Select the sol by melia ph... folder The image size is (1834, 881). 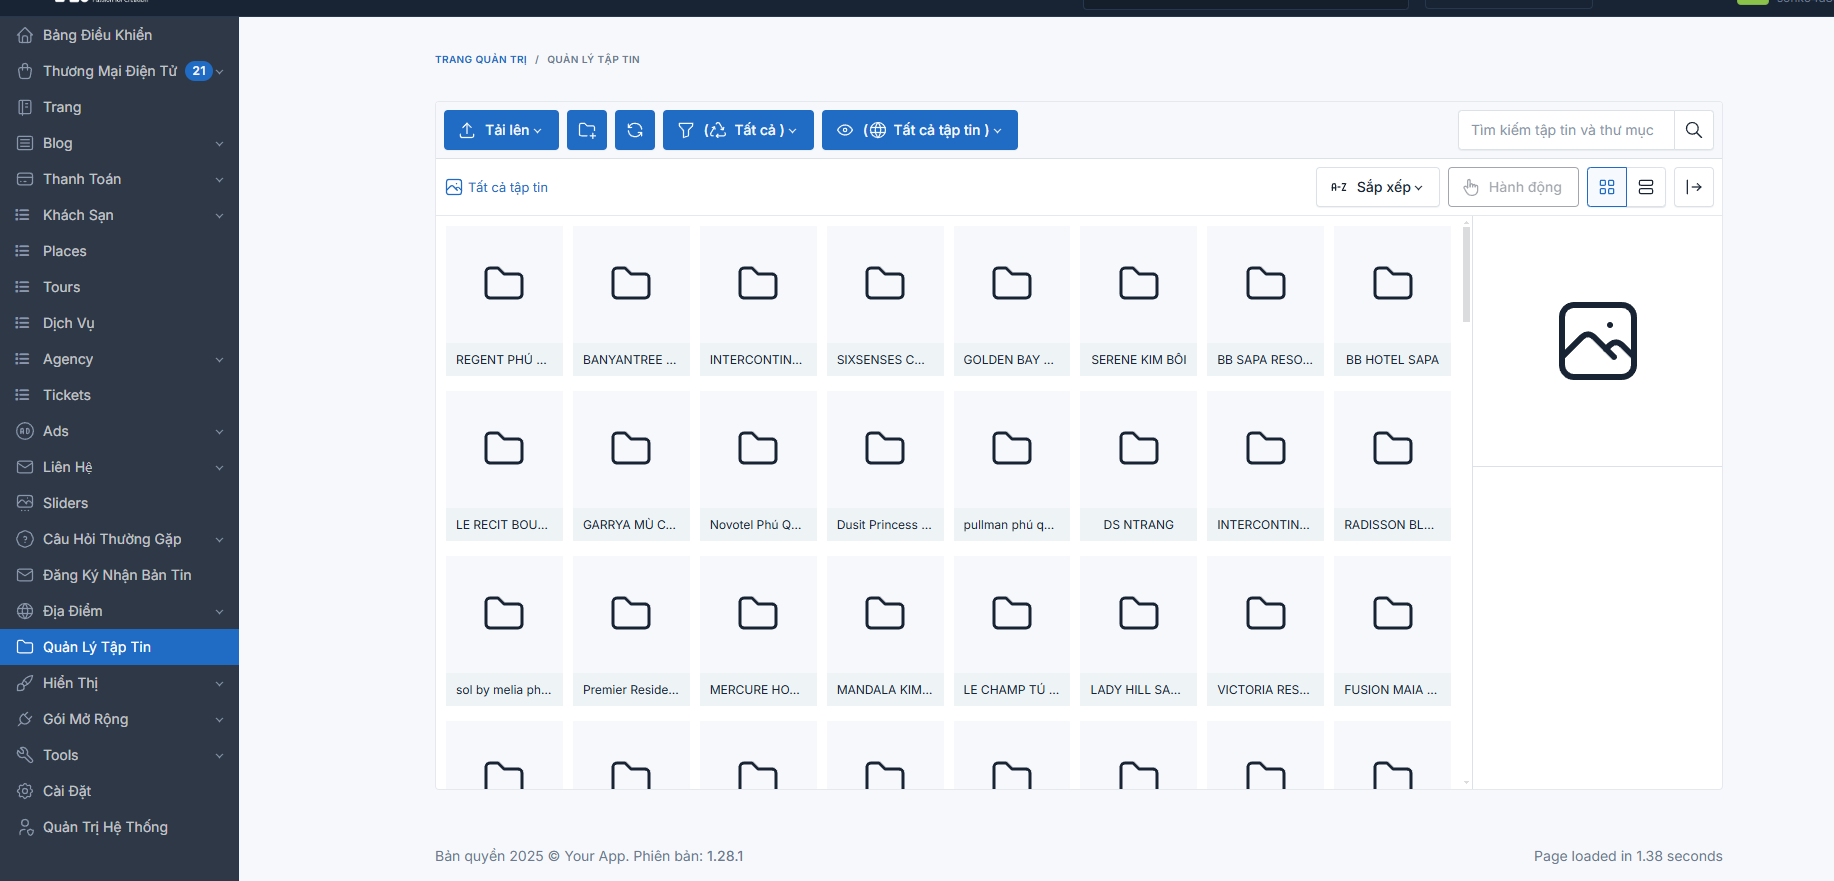click(504, 631)
